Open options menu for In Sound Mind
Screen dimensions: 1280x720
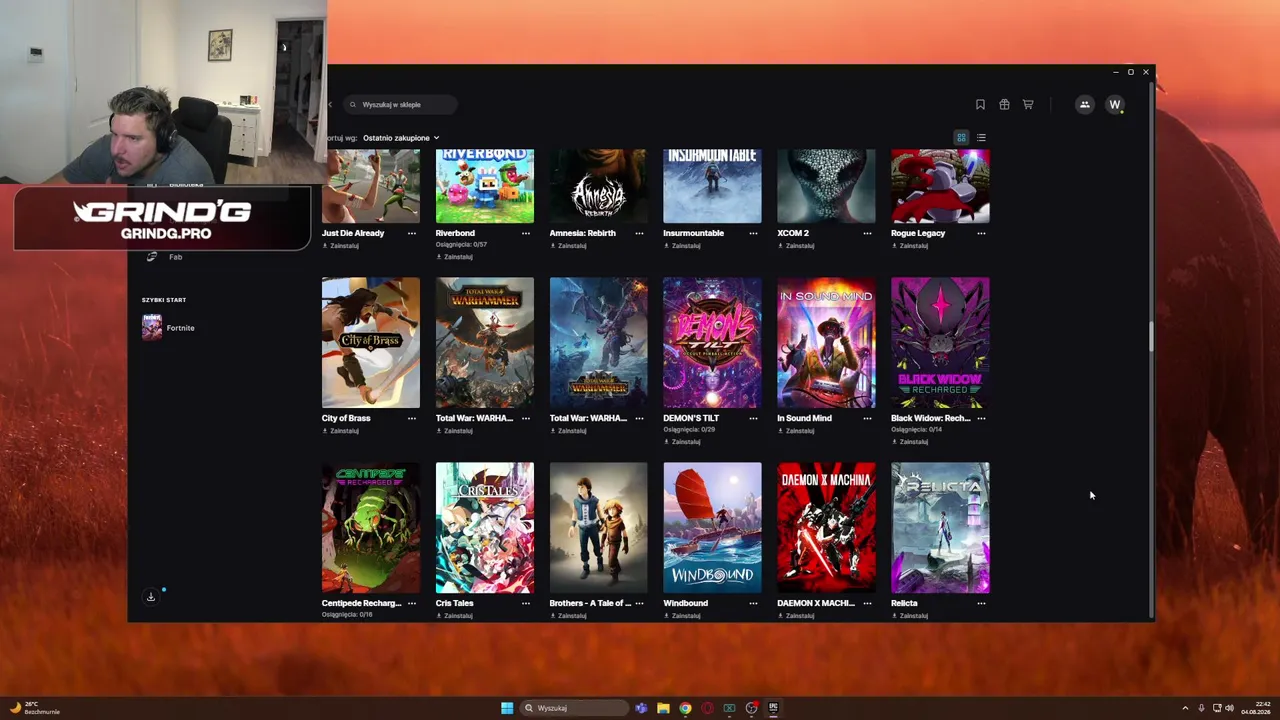click(867, 418)
